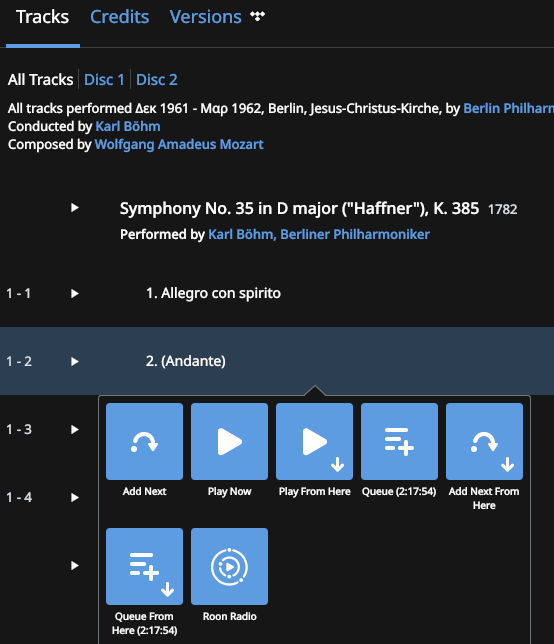Open the Berliner Philharmoniker performer link
Viewport: 554px width, 644px height.
(x=355, y=235)
